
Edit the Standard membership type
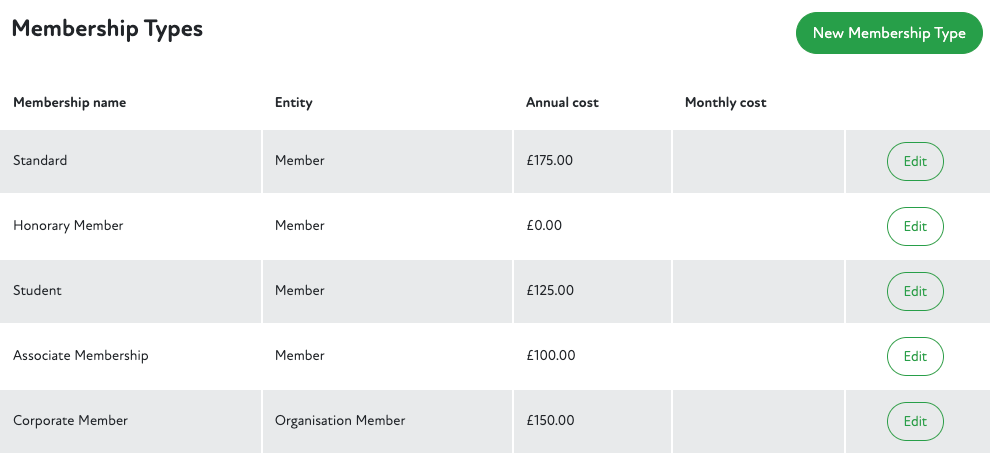point(915,161)
